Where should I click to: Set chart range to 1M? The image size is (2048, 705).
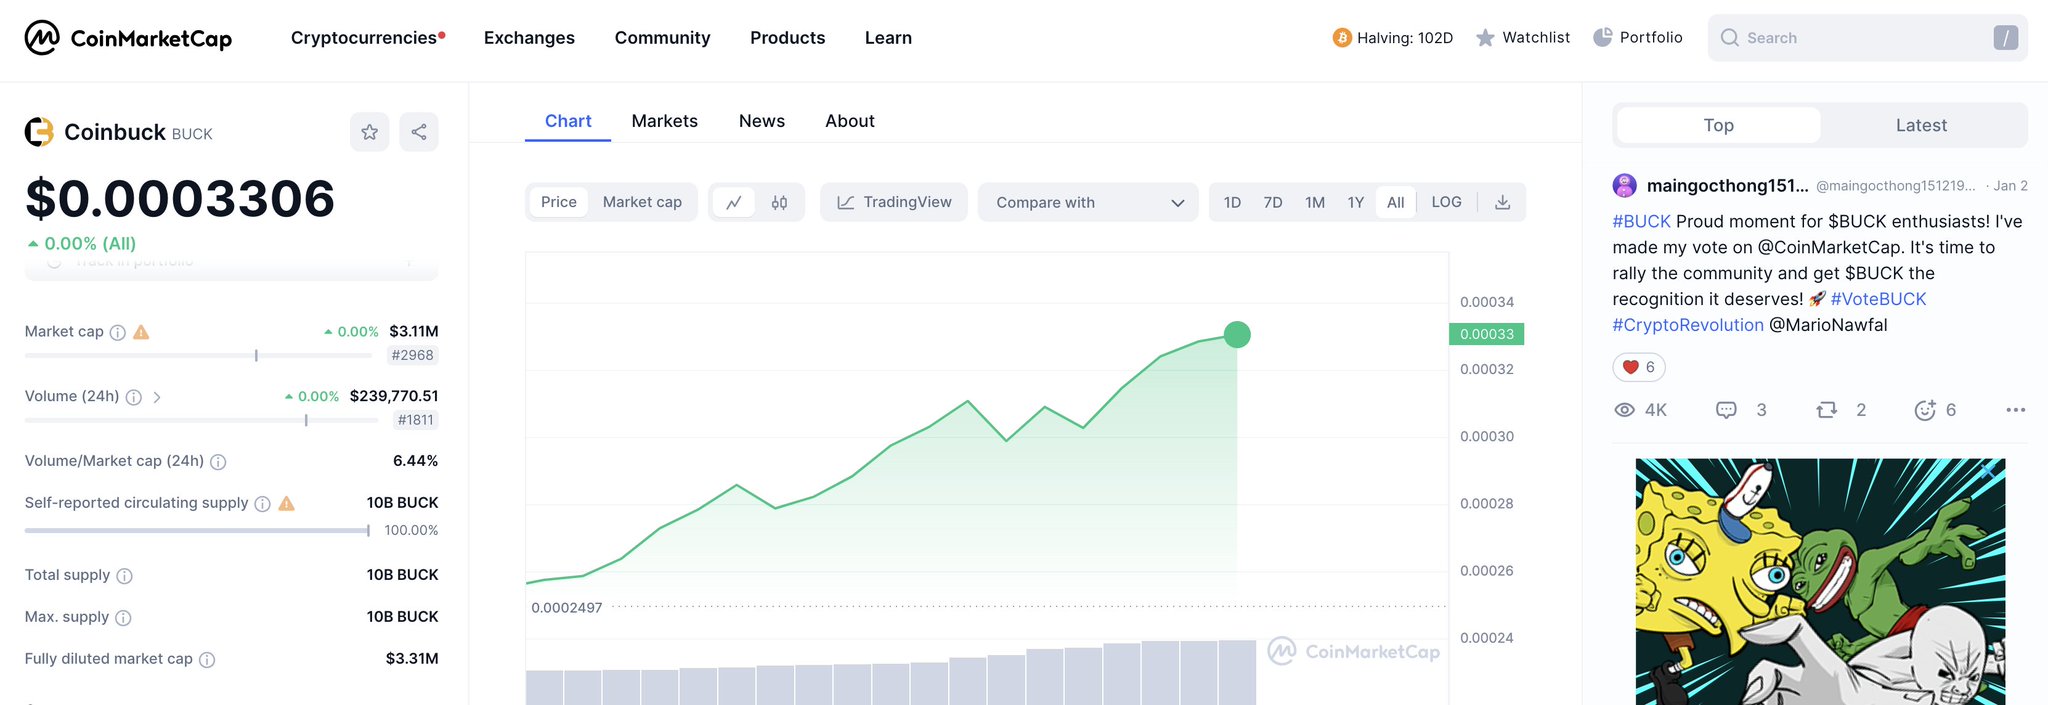click(1315, 202)
